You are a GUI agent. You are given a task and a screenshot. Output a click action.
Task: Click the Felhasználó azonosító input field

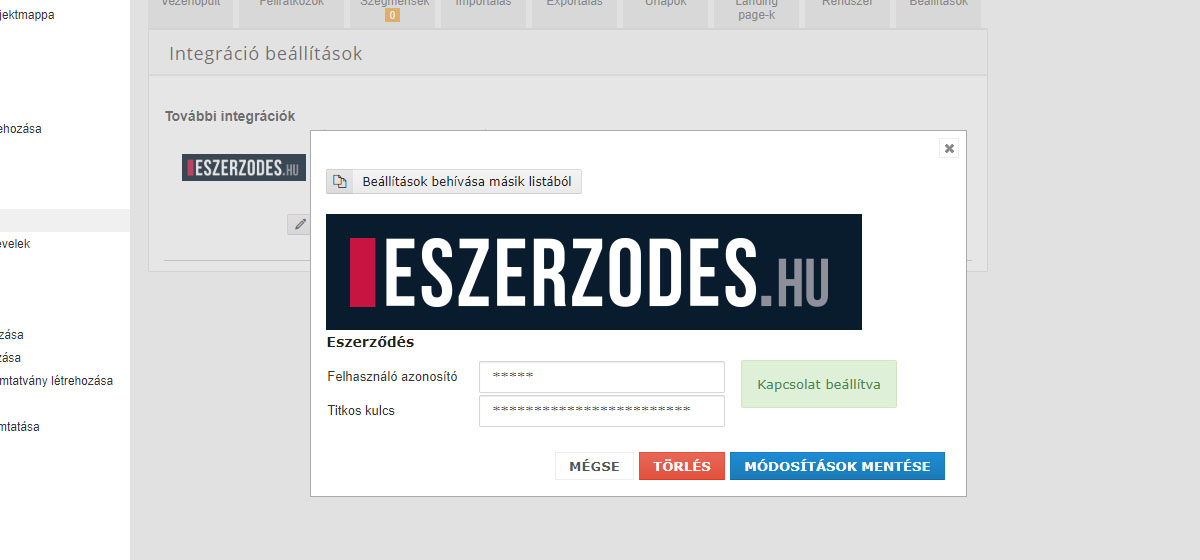[x=601, y=377]
